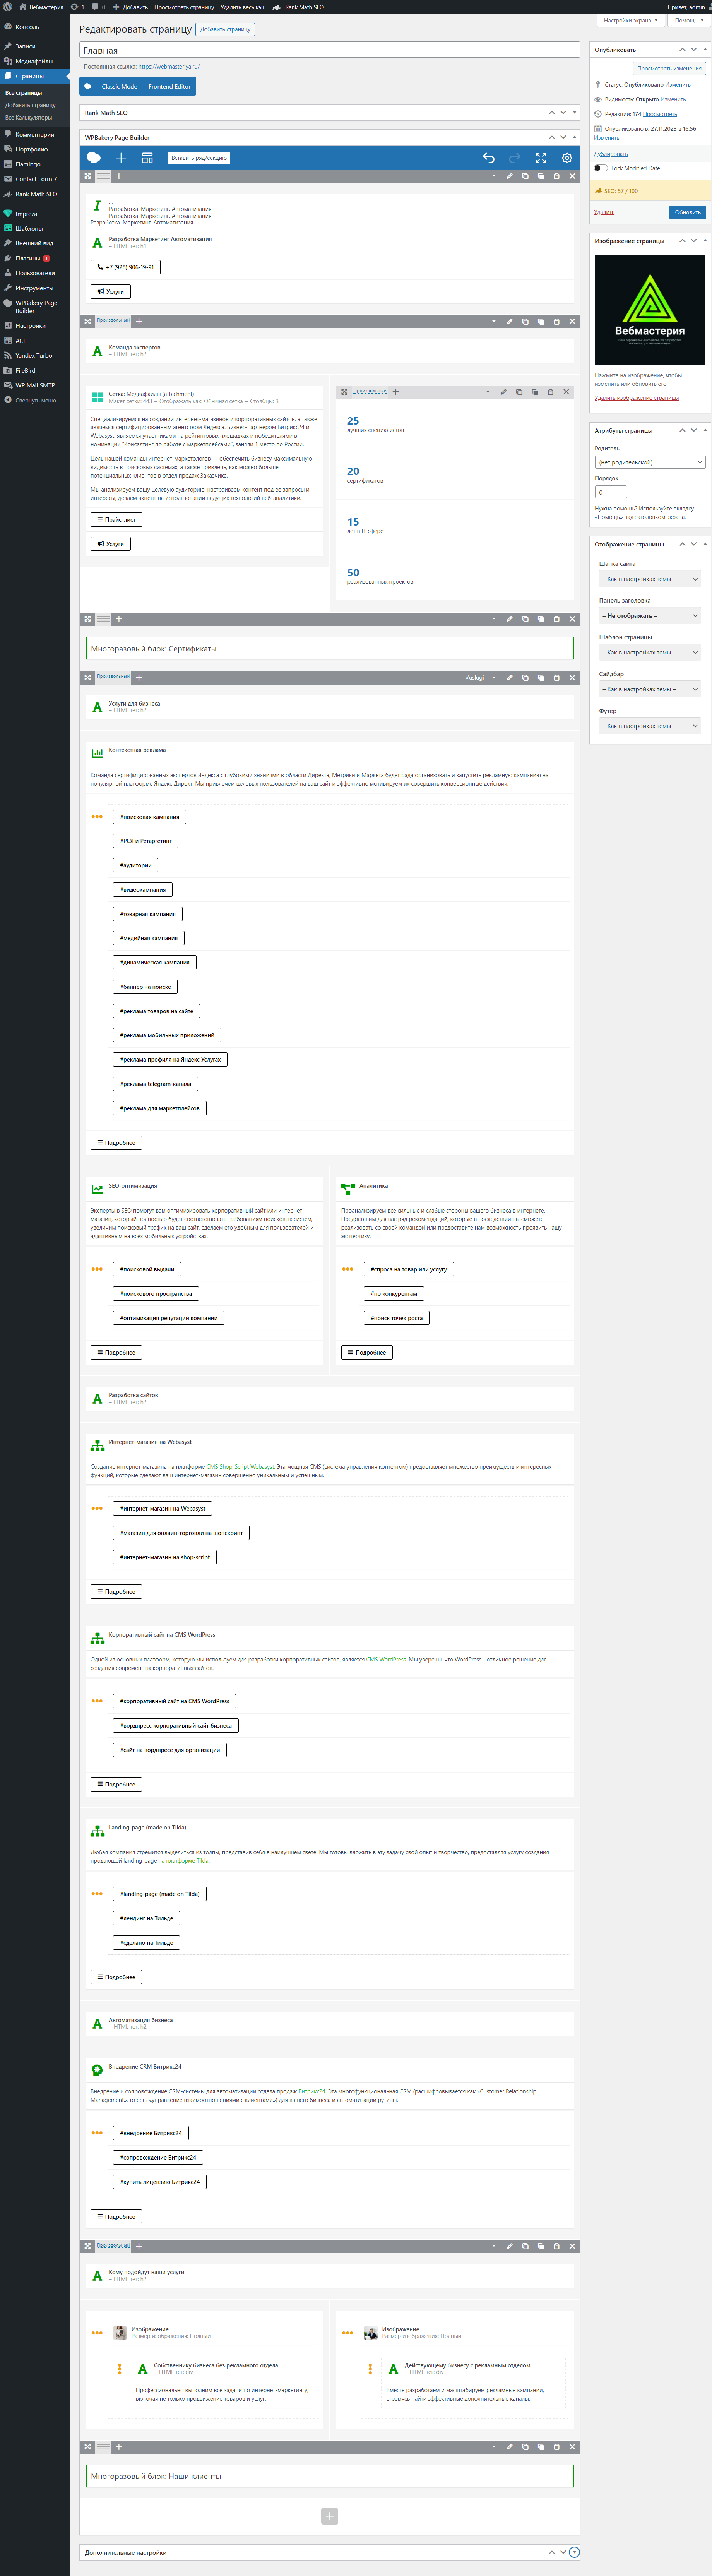Open Медиафайлы in admin sidebar
The height and width of the screenshot is (2576, 712).
34,61
